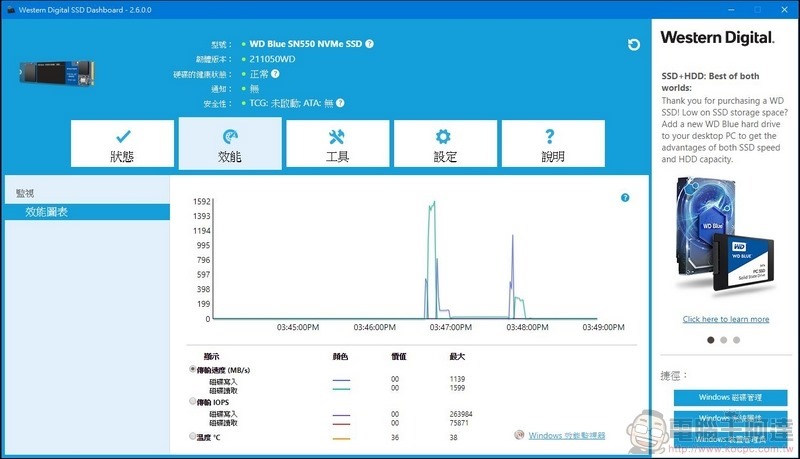Click the Windows 裝置管理員 shortcut button
Image resolution: width=800 pixels, height=459 pixels.
730,439
